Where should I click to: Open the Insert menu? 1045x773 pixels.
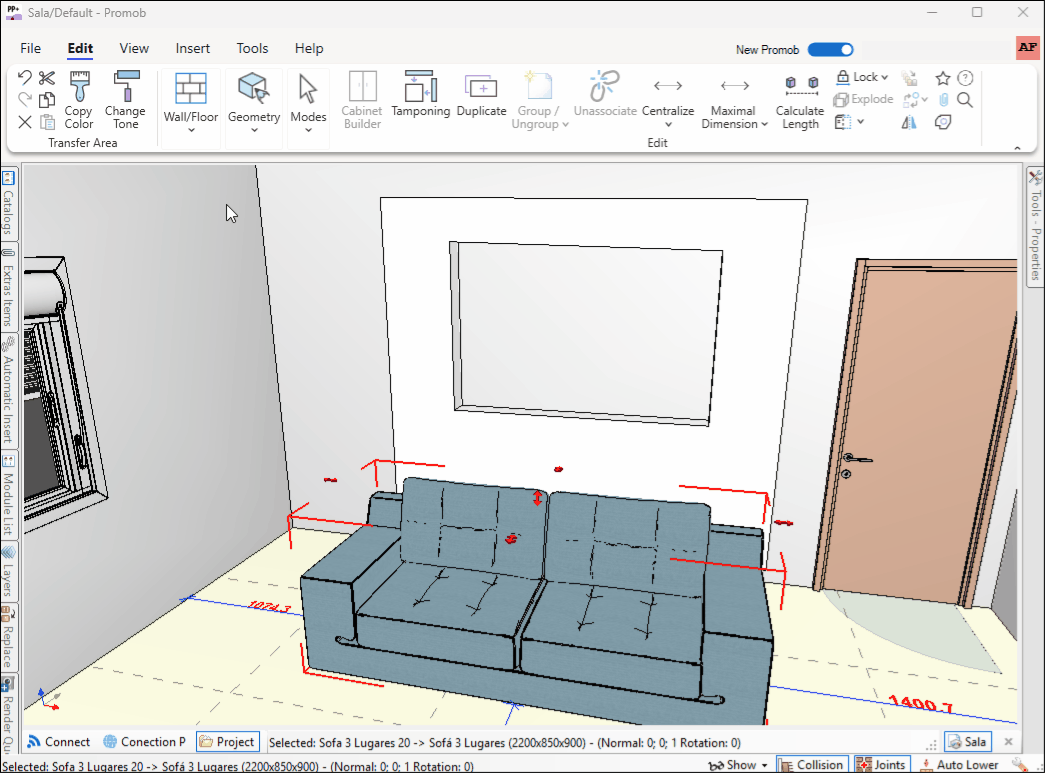[x=193, y=48]
